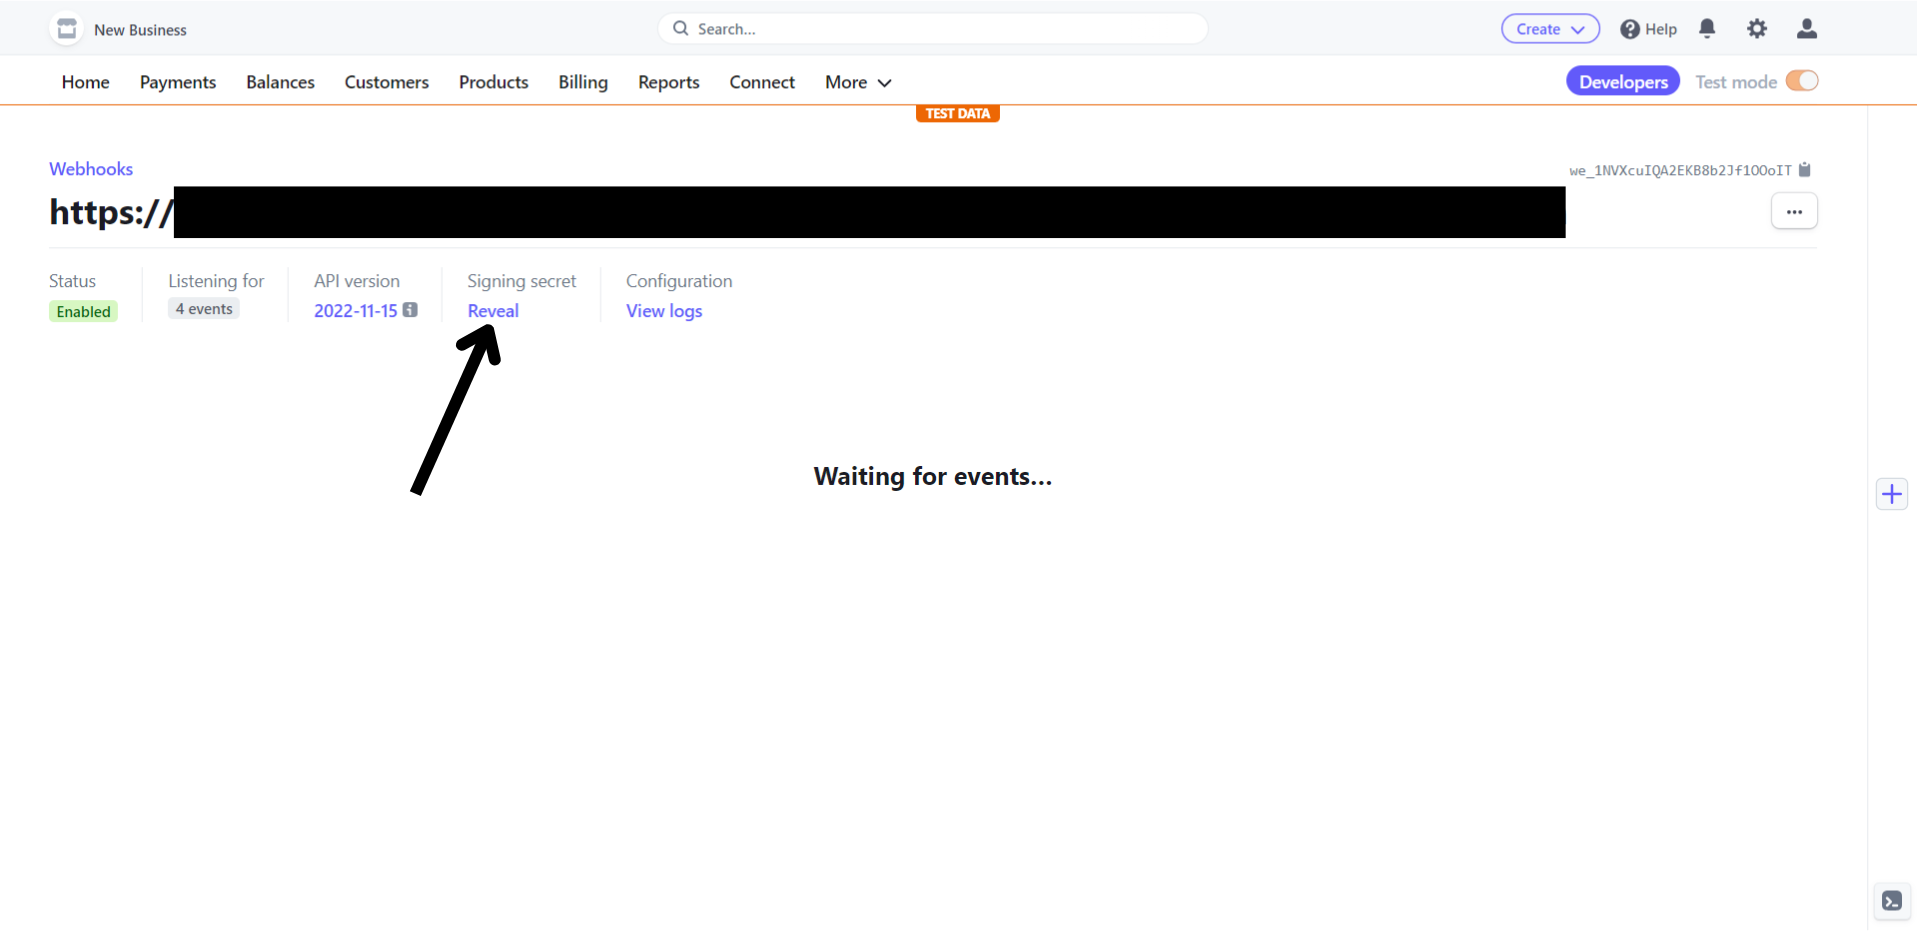Screen dimensions: 1917x931
Task: Open View logs link
Action: [664, 311]
